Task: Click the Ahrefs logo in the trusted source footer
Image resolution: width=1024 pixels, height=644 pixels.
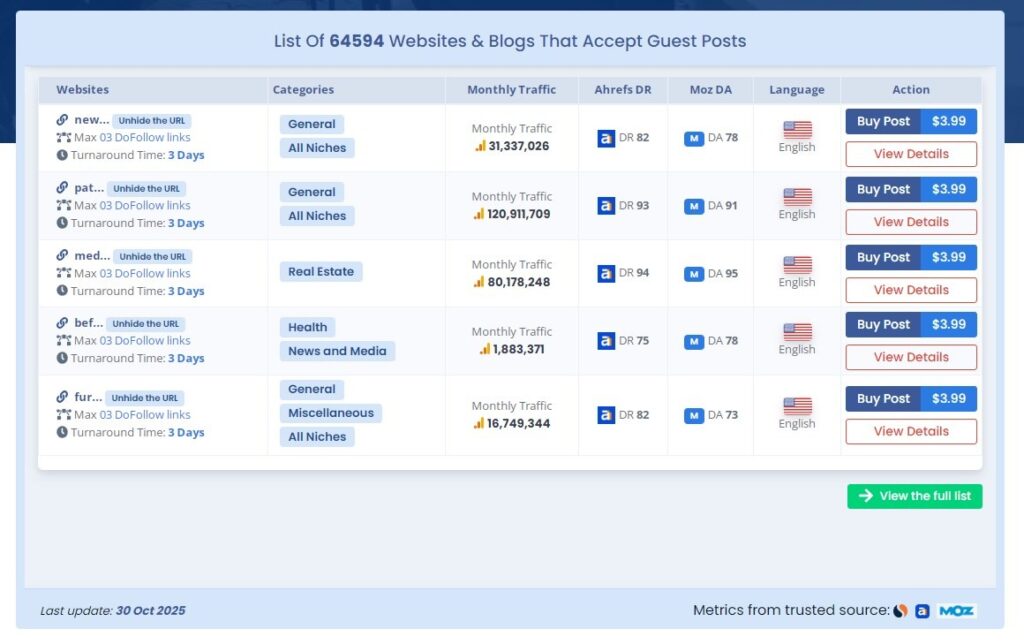Action: coord(922,610)
